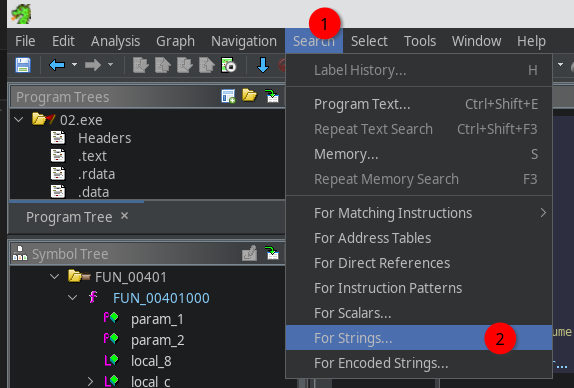Open the Graph menu
Image resolution: width=574 pixels, height=388 pixels.
[x=175, y=41]
